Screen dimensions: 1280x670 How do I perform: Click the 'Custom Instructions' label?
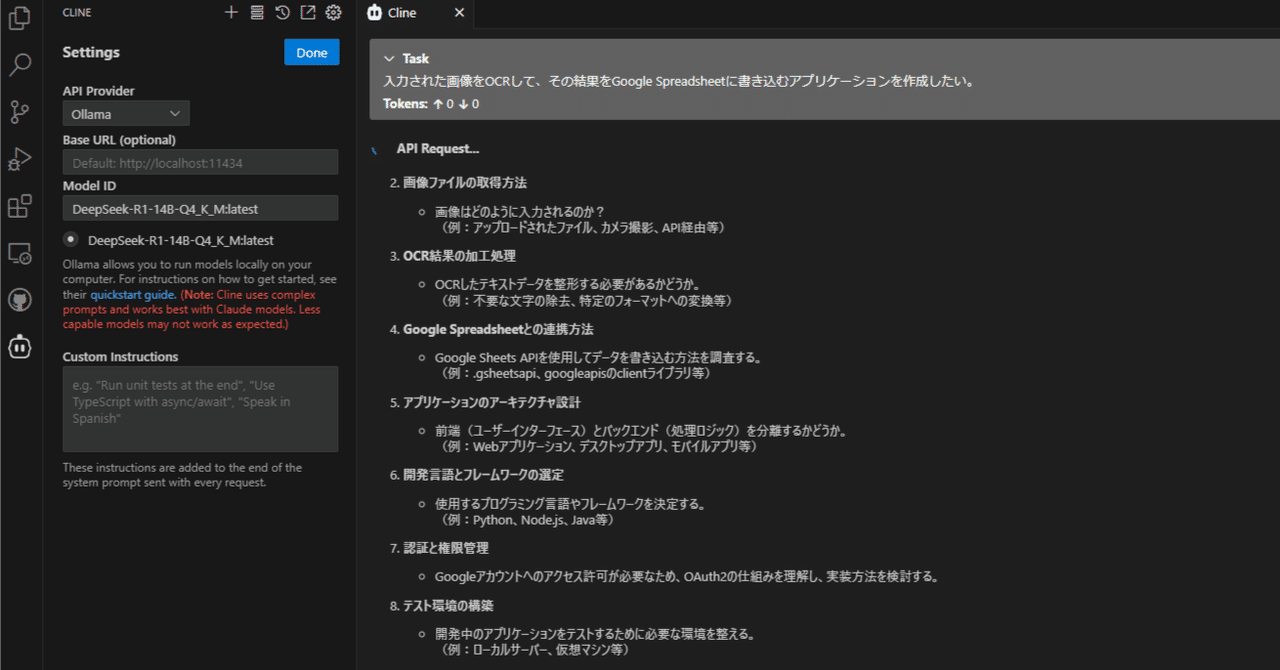(120, 357)
